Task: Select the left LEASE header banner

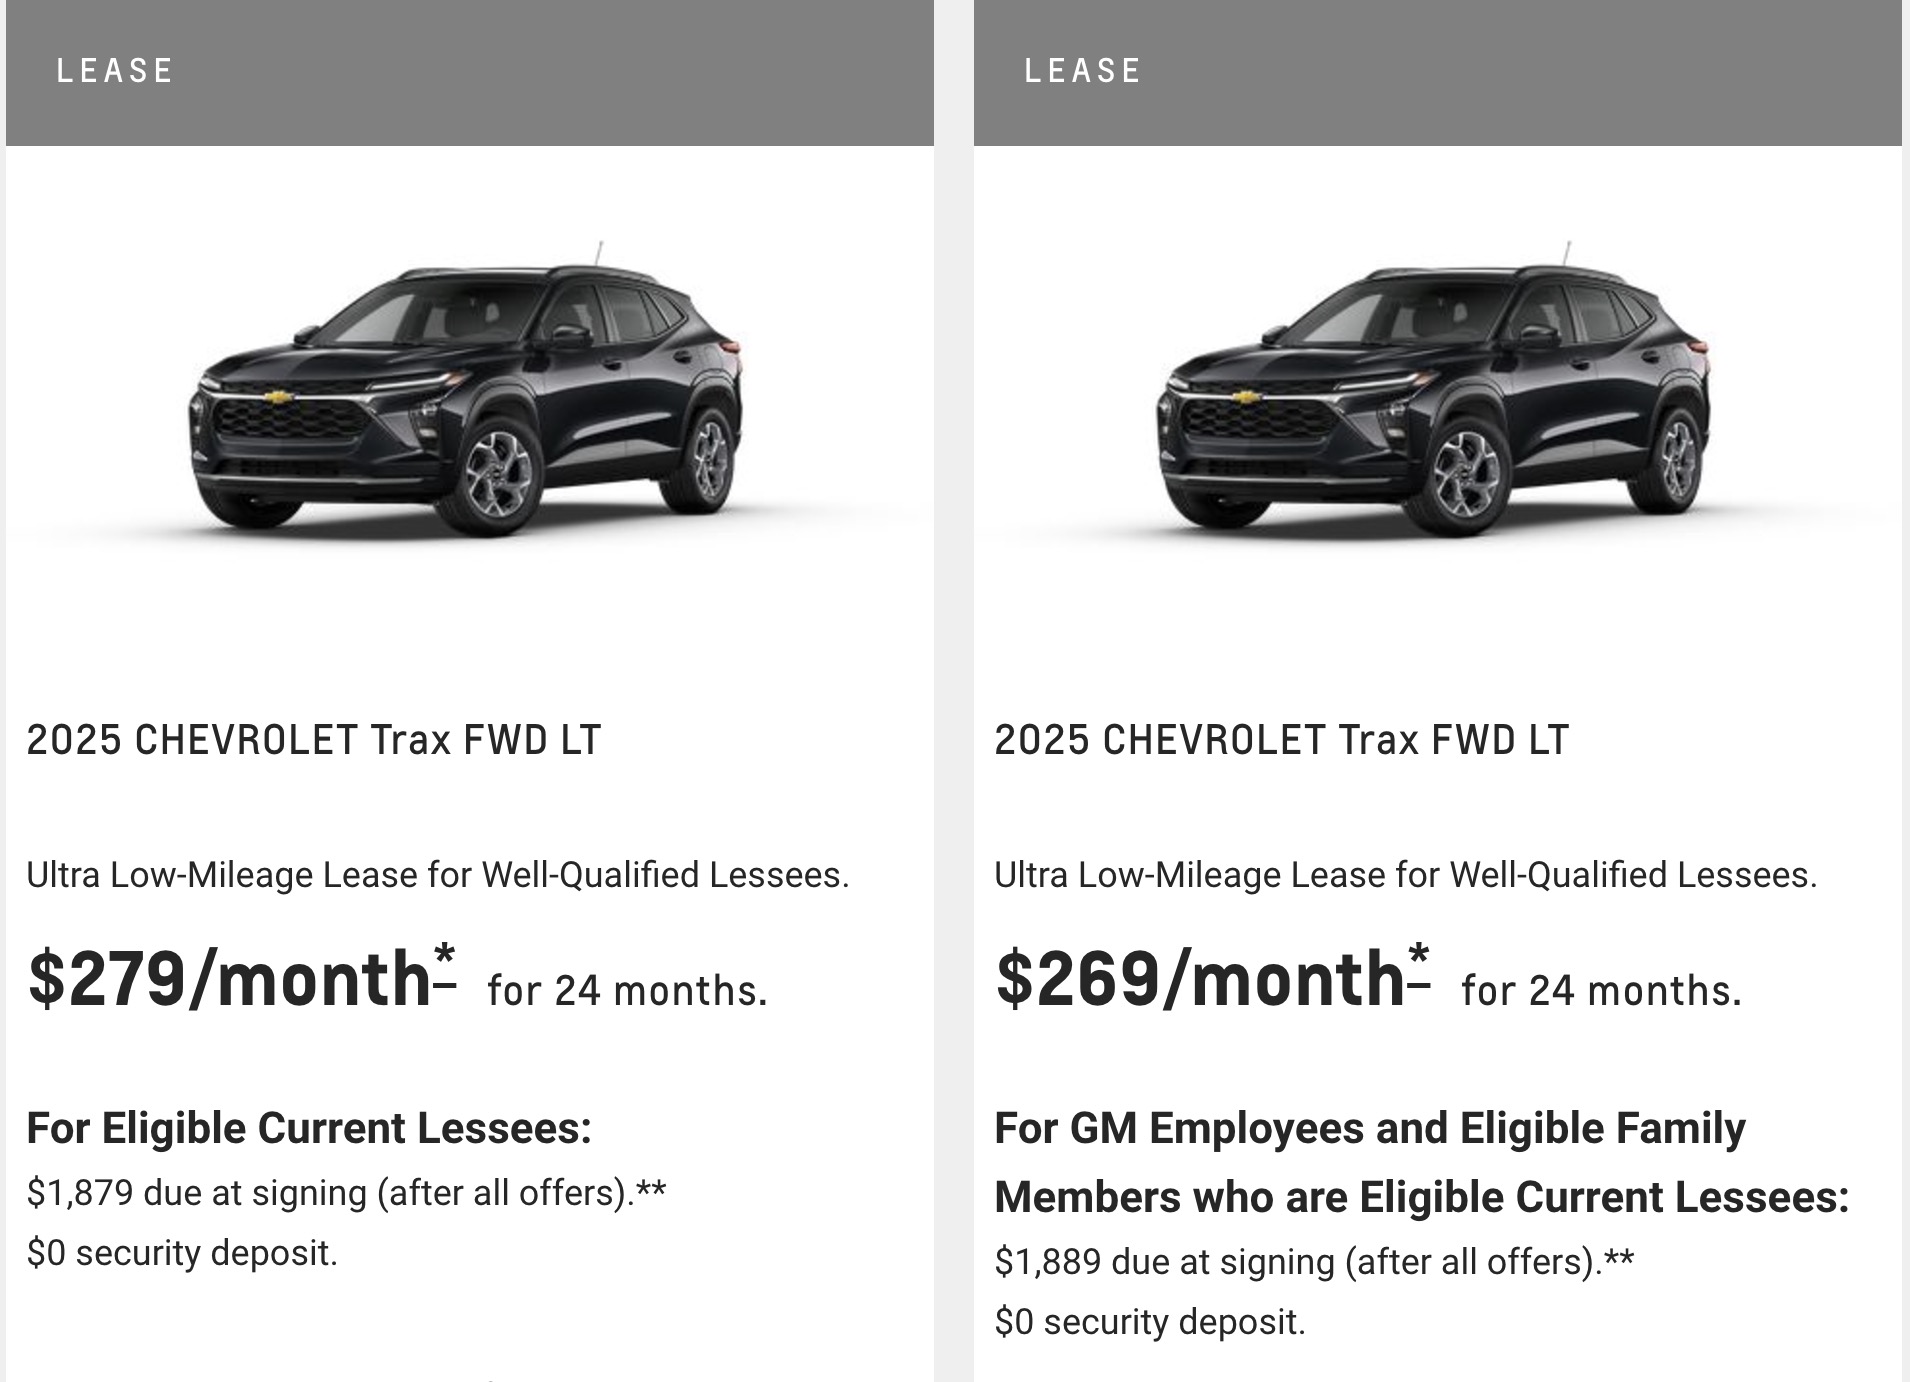Action: coord(470,72)
